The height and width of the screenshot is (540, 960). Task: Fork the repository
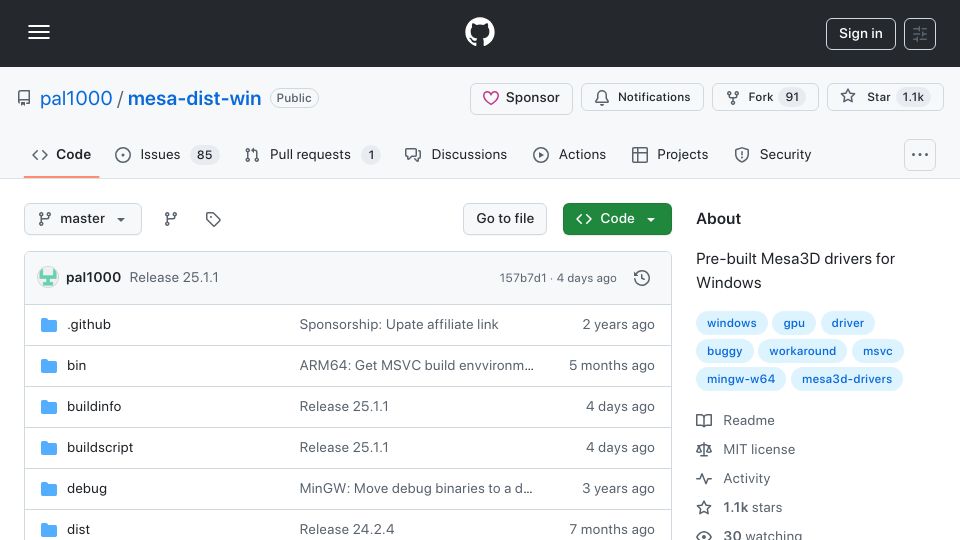(765, 97)
